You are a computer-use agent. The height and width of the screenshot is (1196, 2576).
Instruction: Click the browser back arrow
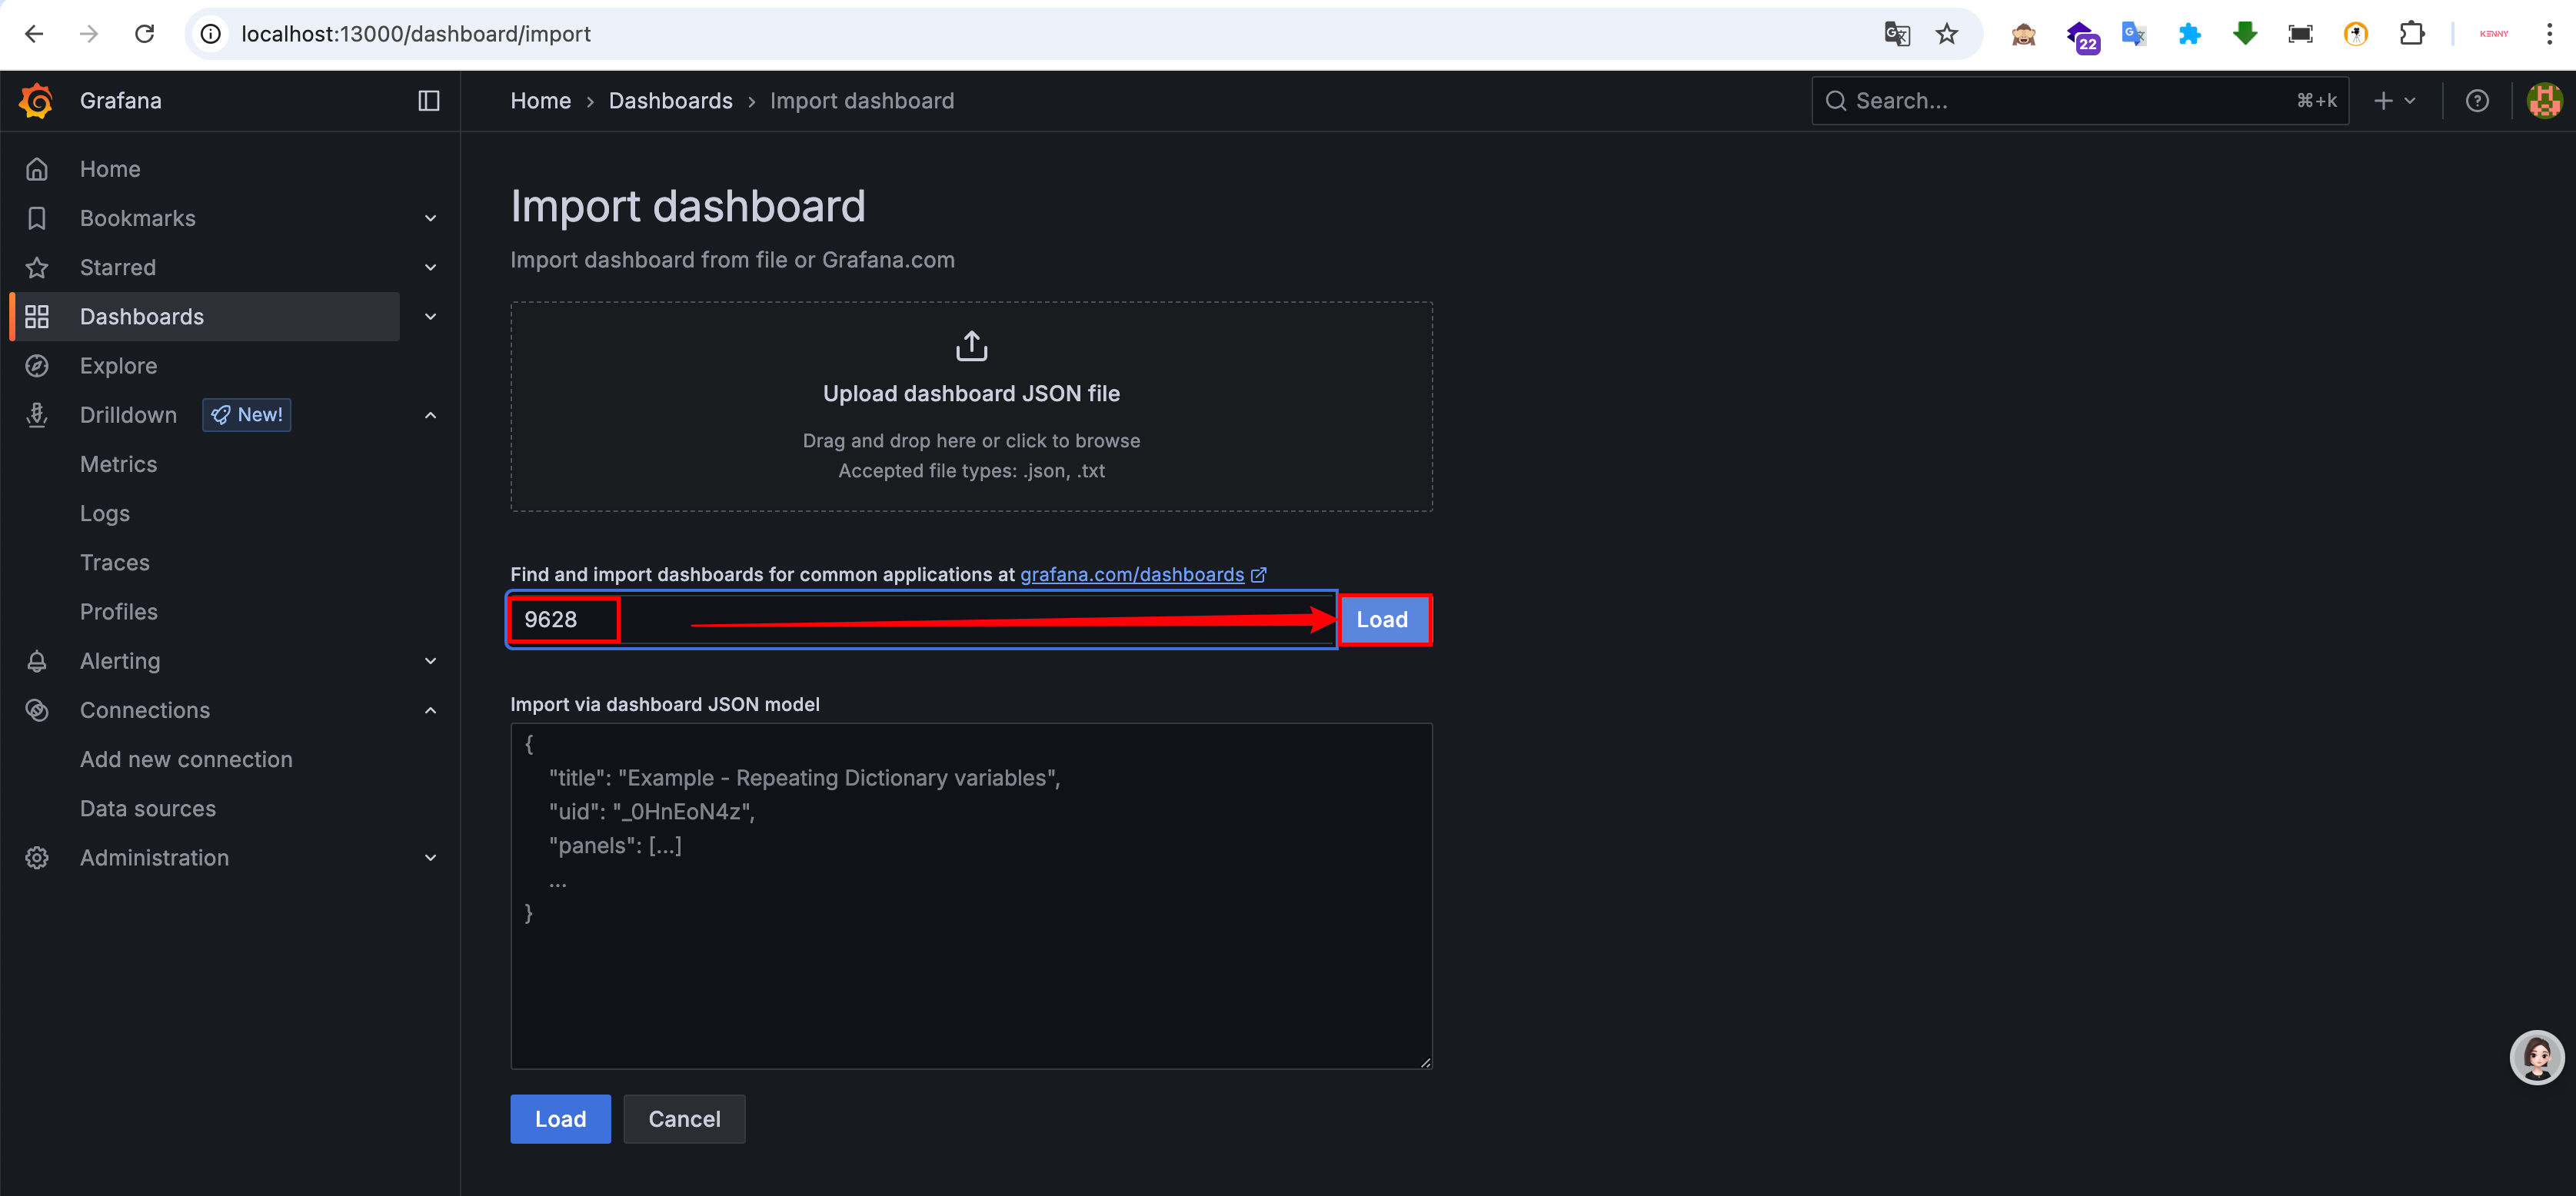point(34,34)
